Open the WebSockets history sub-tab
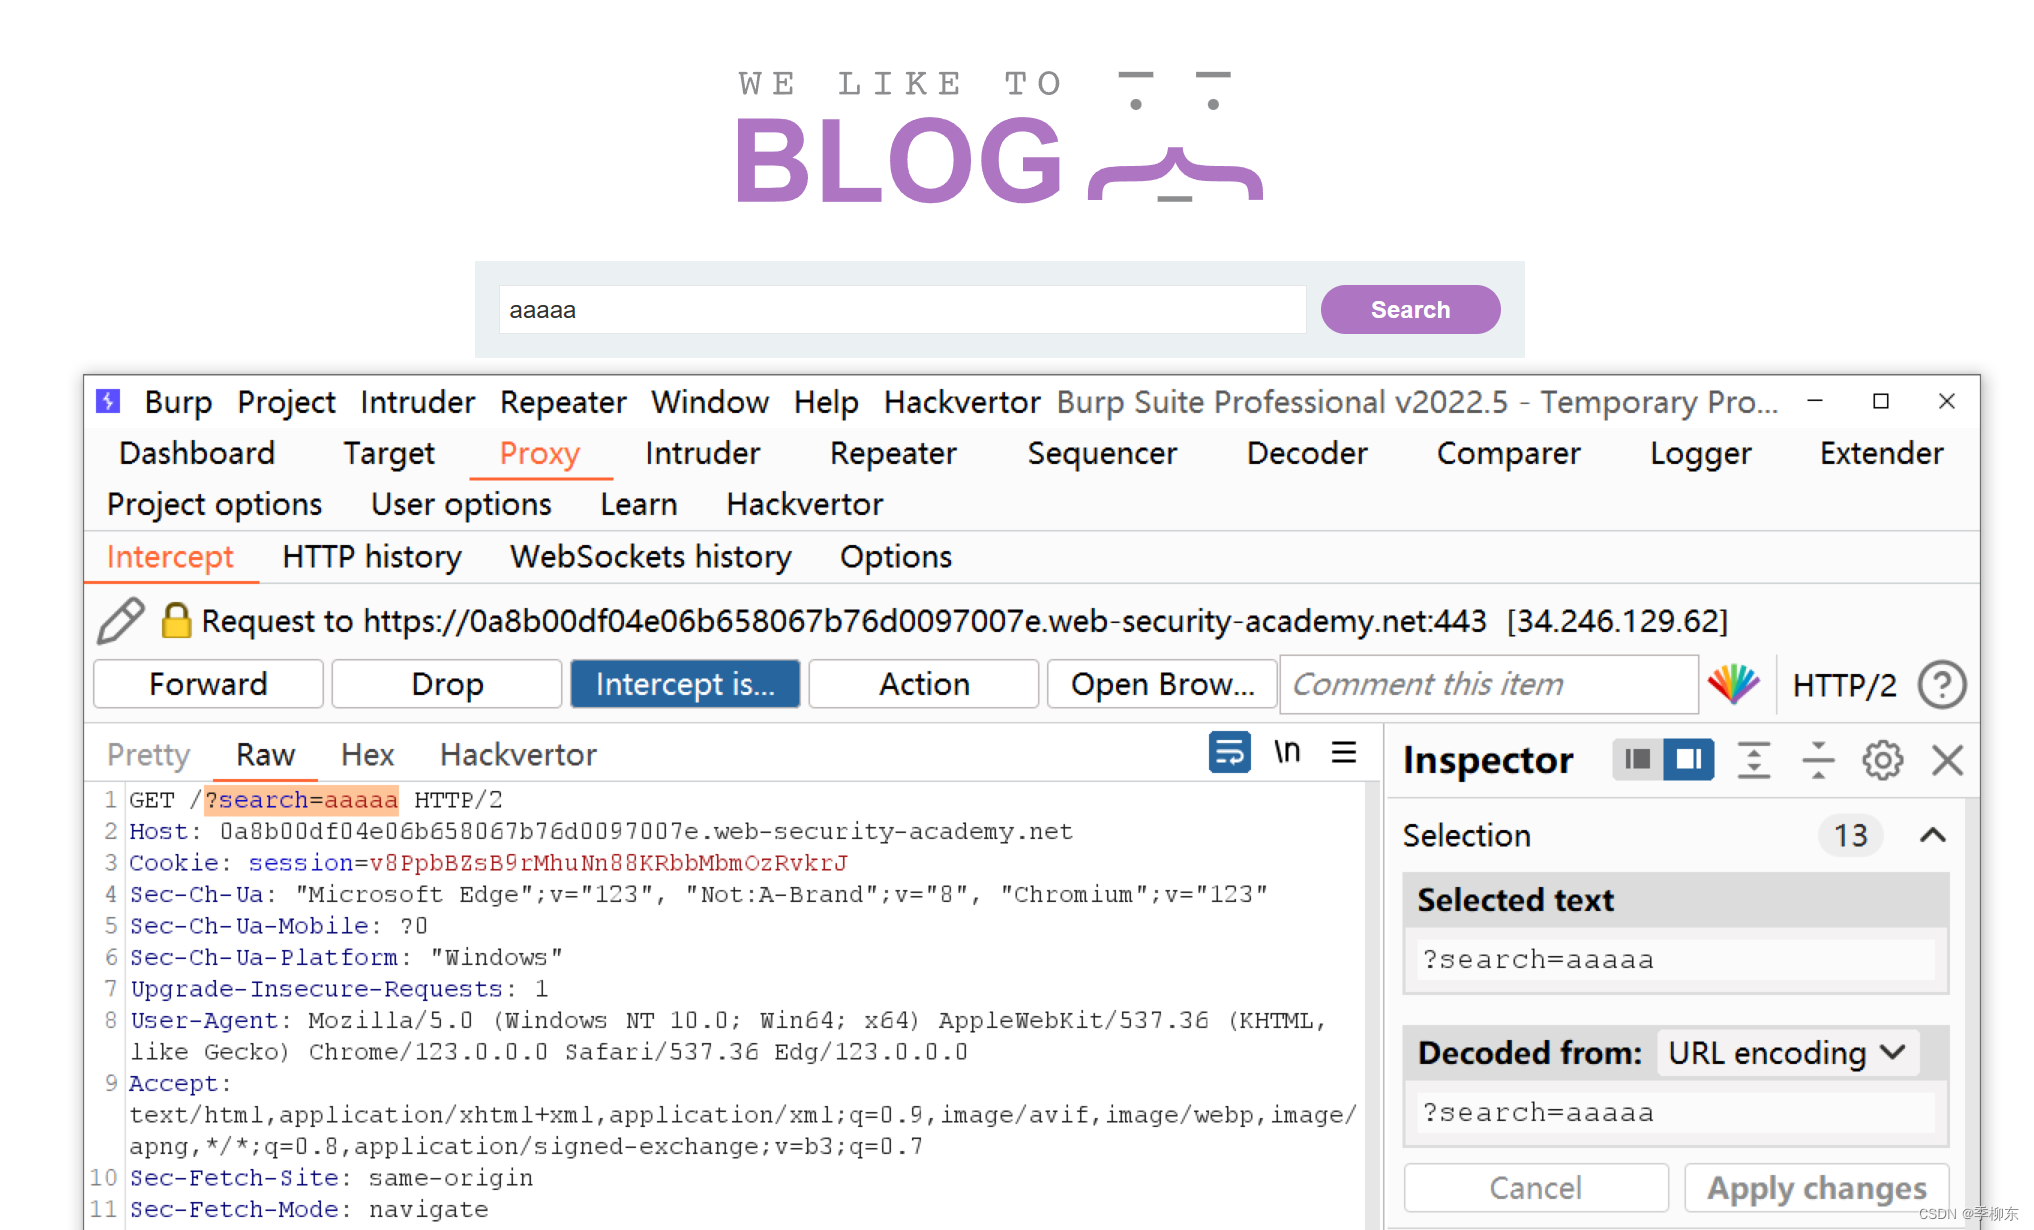This screenshot has height=1230, width=2034. (x=651, y=556)
